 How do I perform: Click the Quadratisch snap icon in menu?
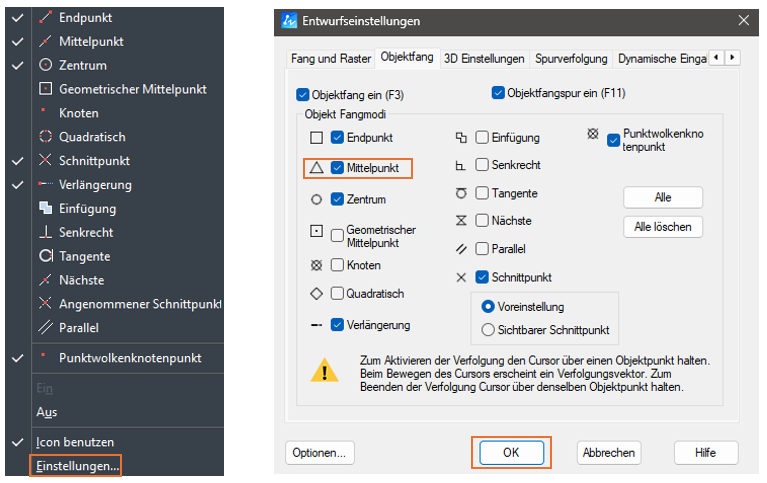pos(45,137)
